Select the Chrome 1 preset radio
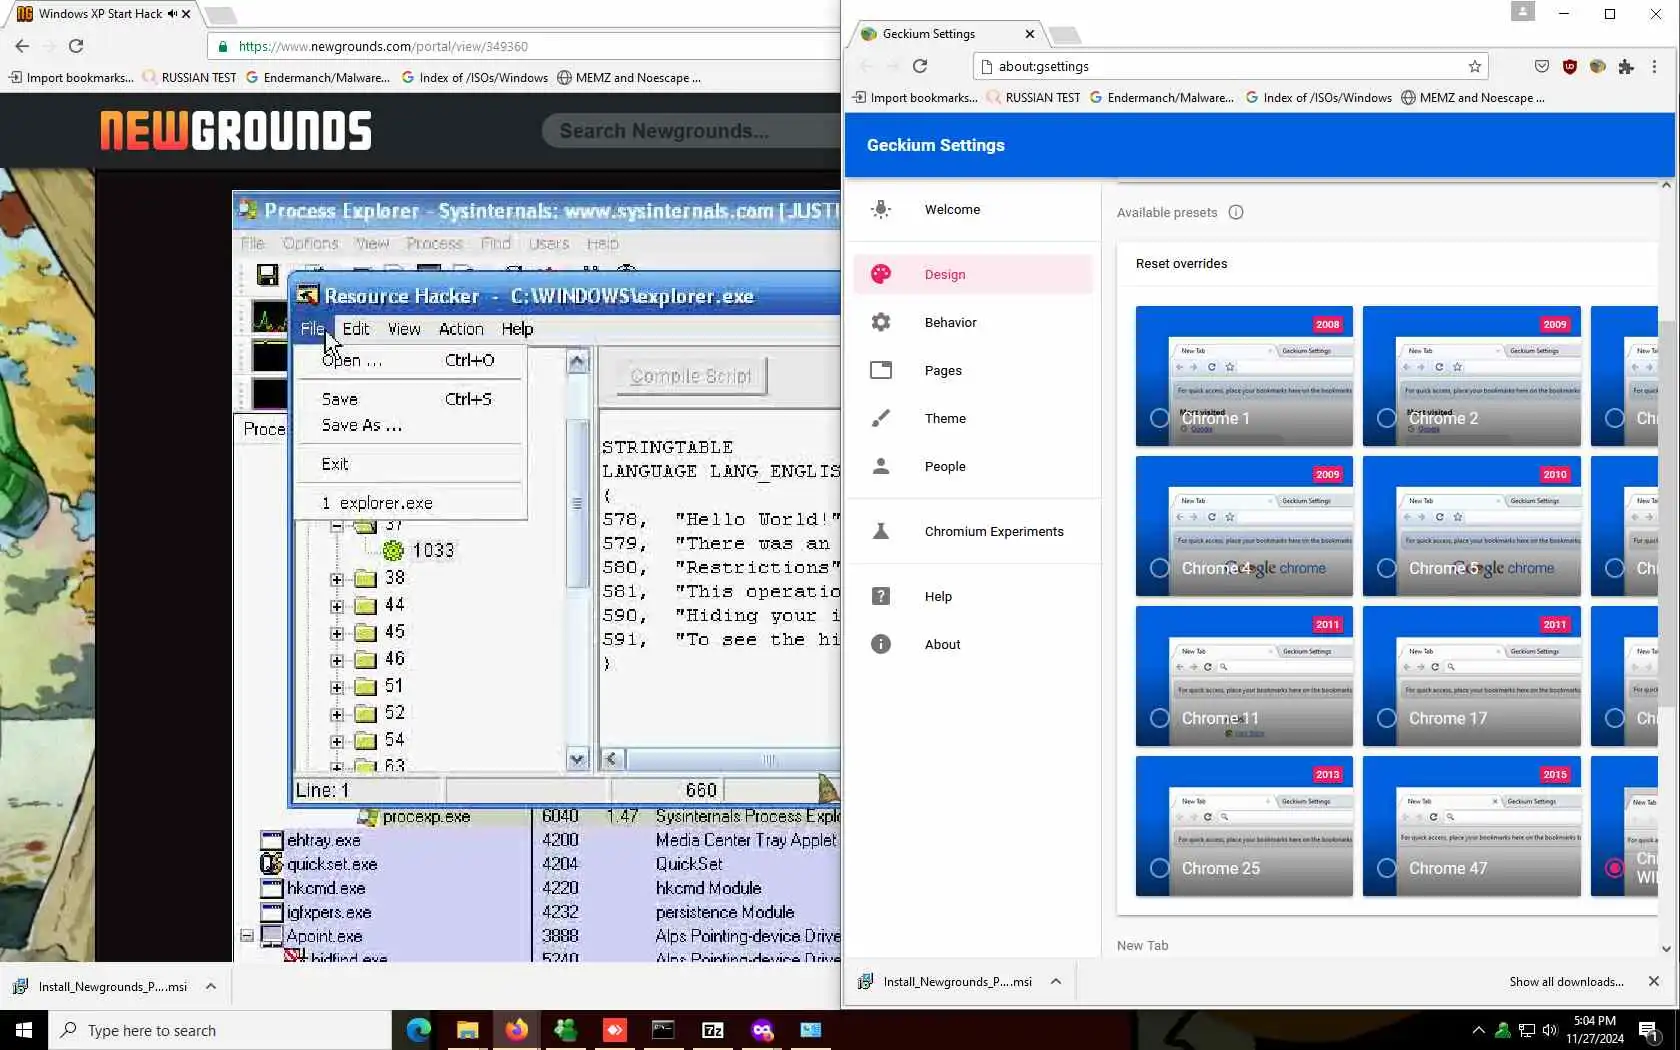 tap(1159, 418)
